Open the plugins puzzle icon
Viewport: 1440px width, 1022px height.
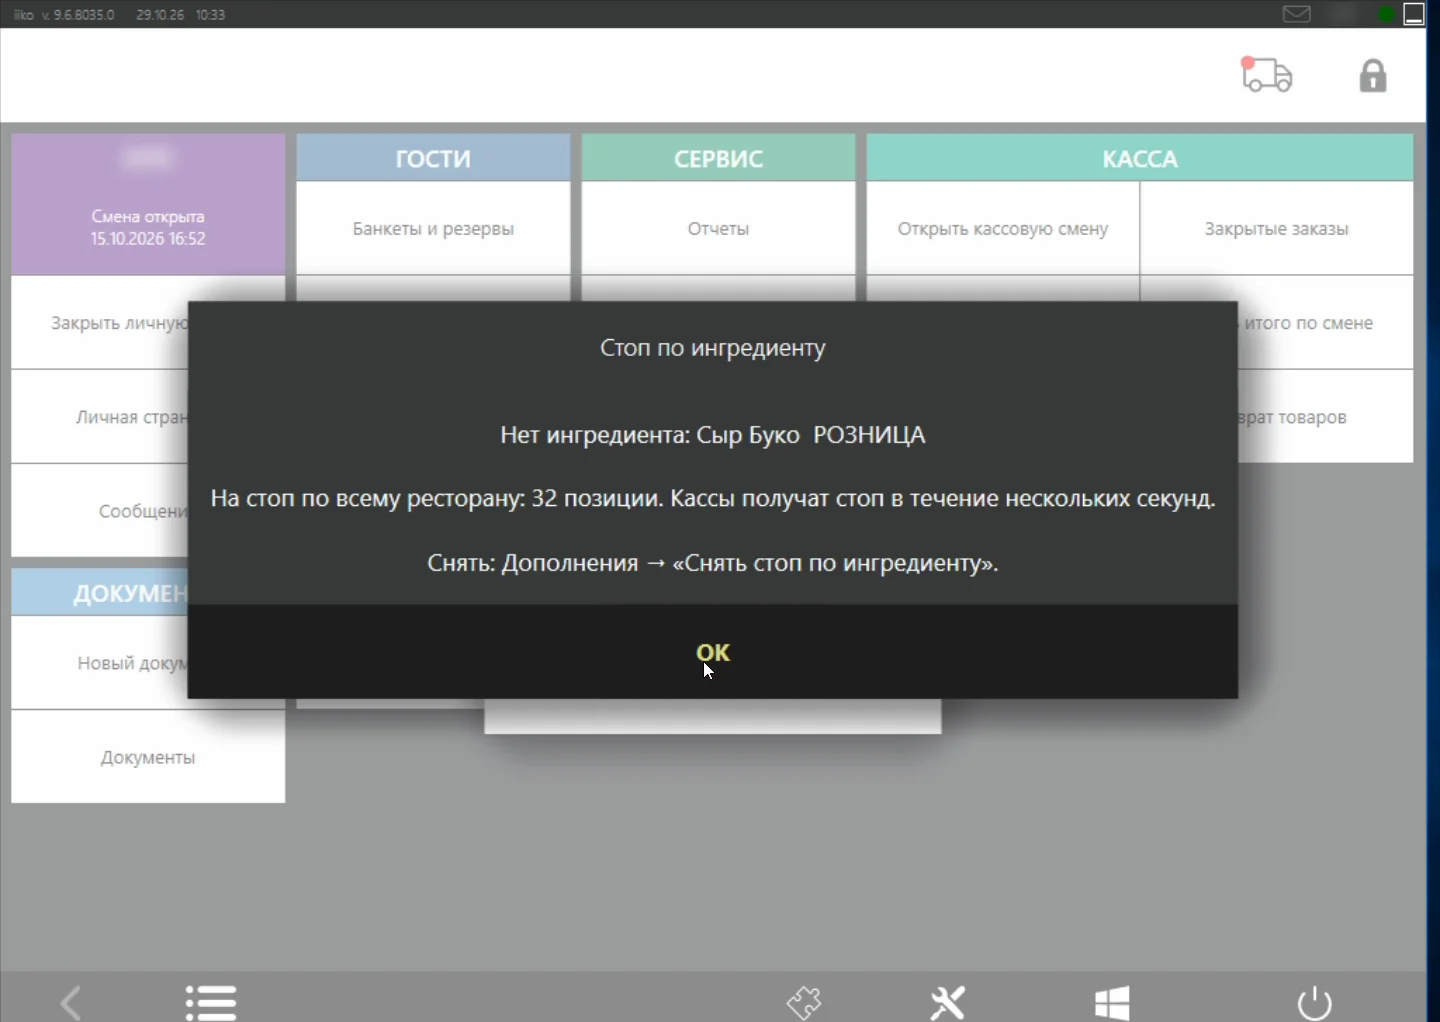[x=804, y=1001]
